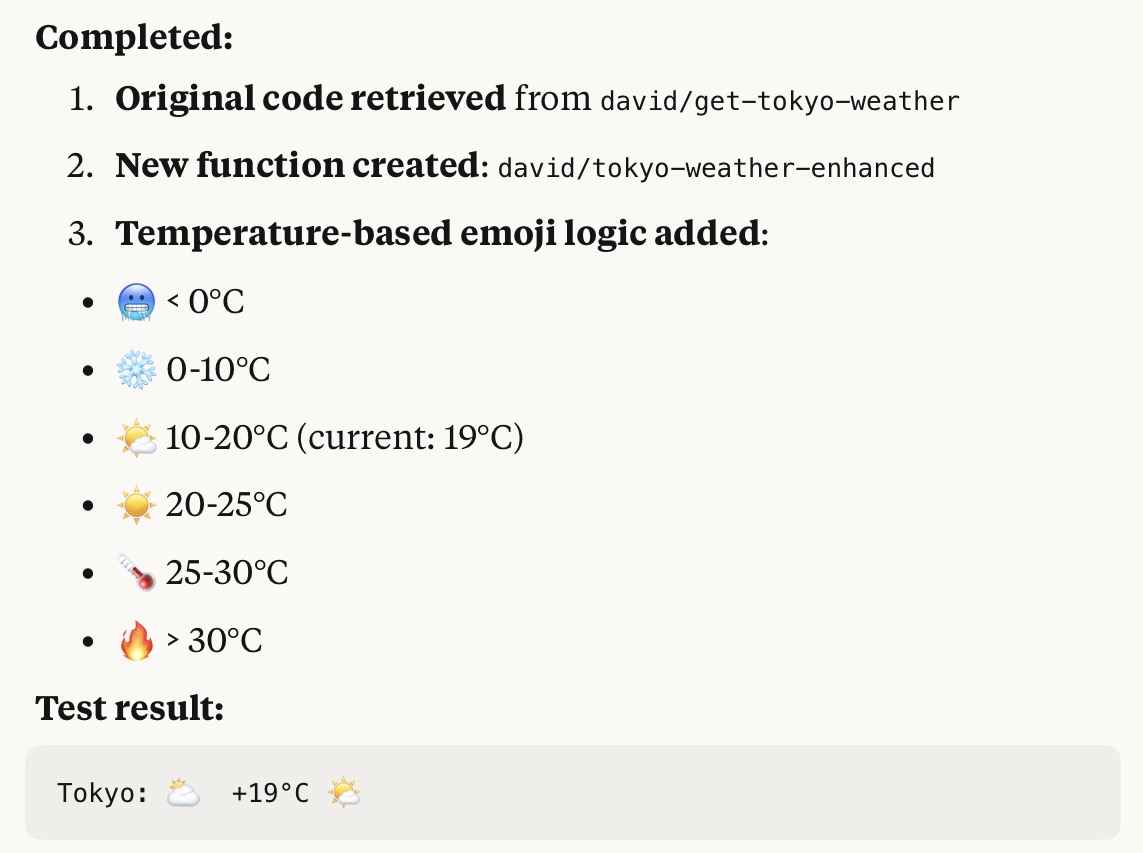Viewport: 1143px width, 853px height.
Task: Click the (current: 19°C) text
Action: (410, 437)
